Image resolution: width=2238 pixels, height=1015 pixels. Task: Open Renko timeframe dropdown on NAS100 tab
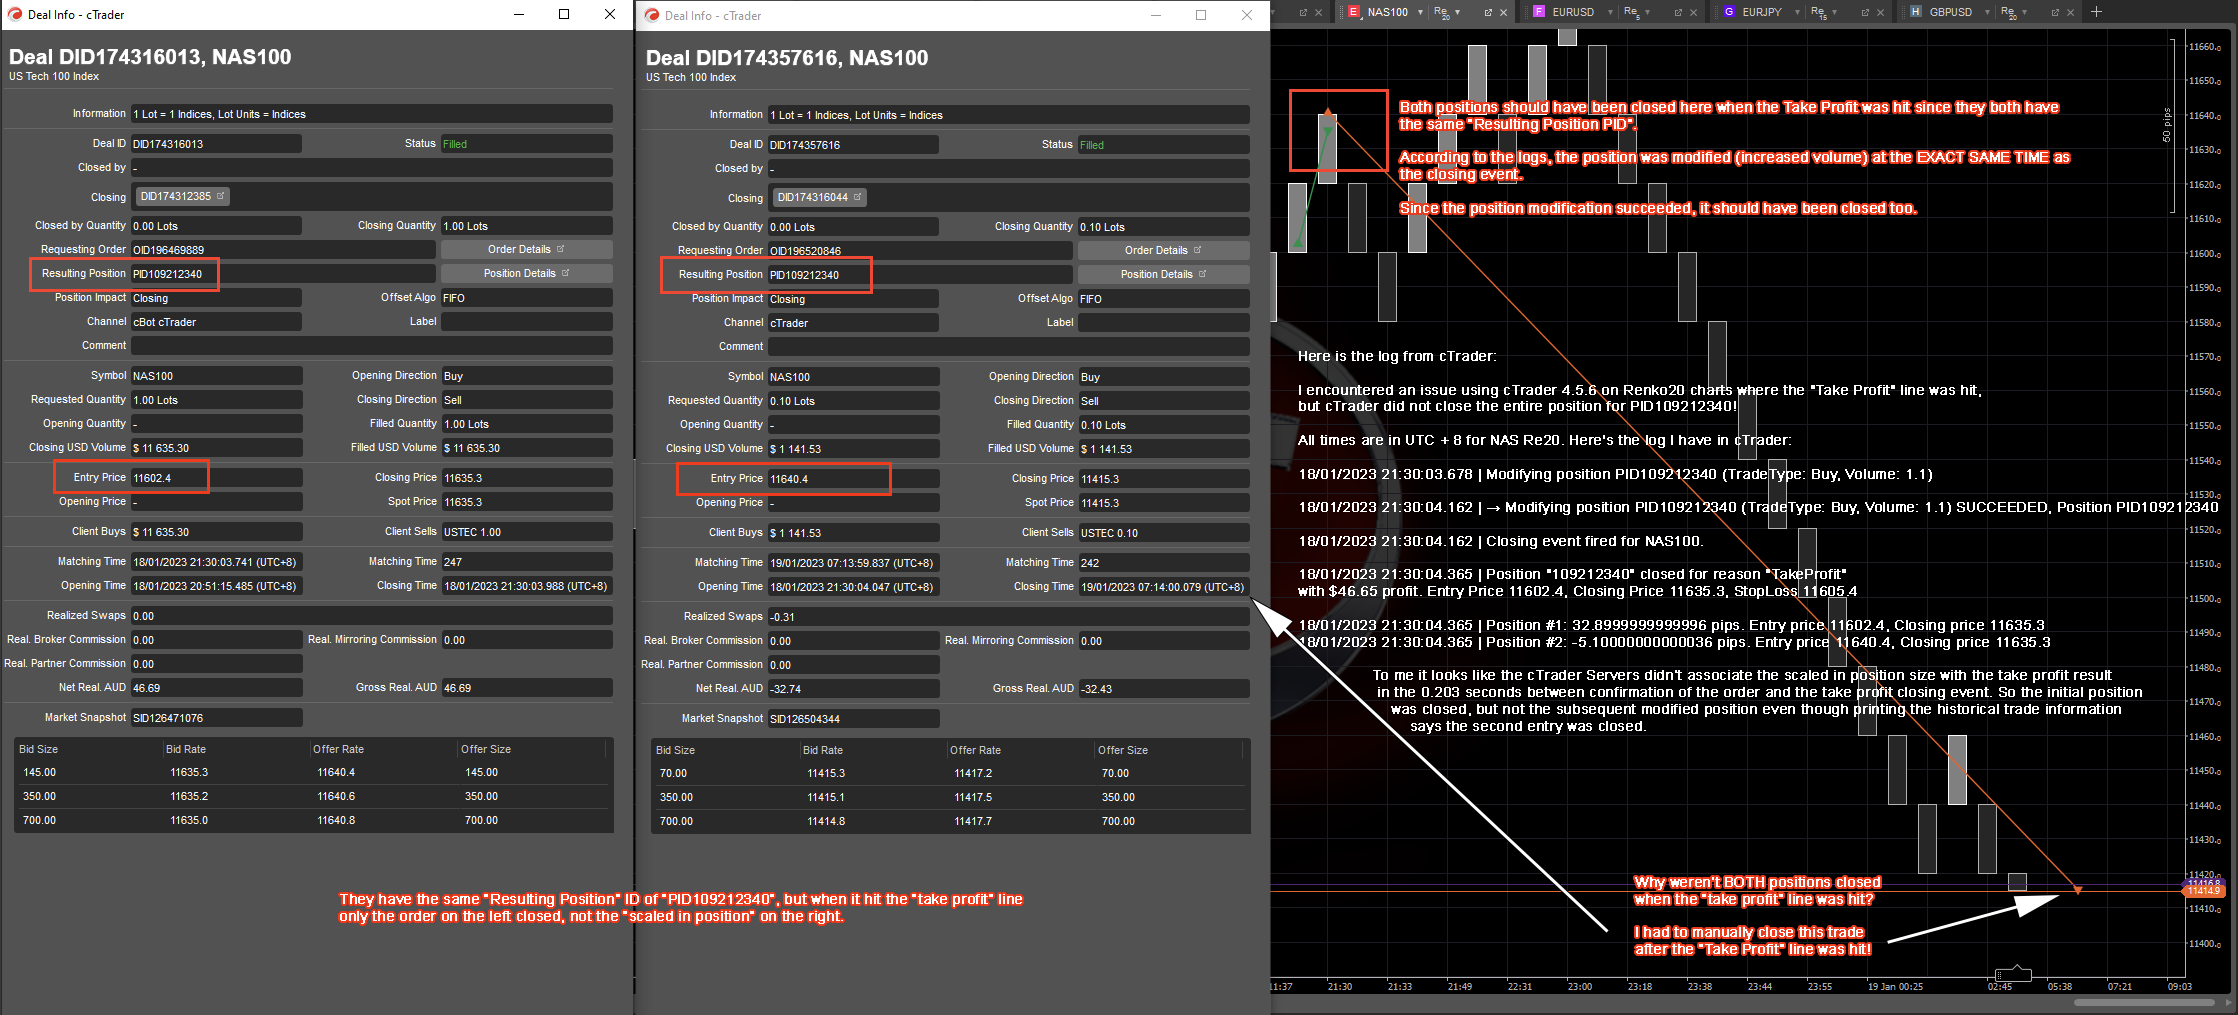[1458, 12]
